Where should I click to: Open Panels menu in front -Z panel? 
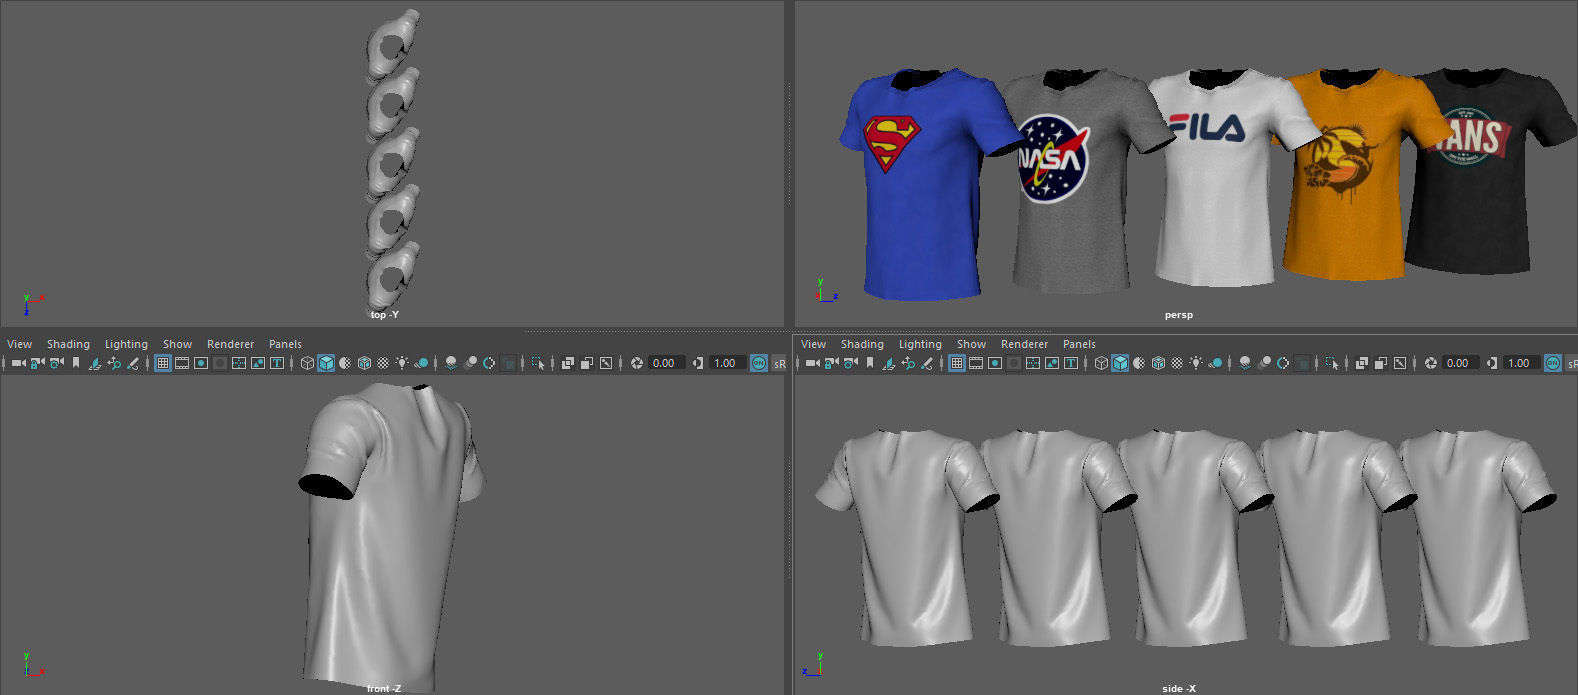coord(285,344)
